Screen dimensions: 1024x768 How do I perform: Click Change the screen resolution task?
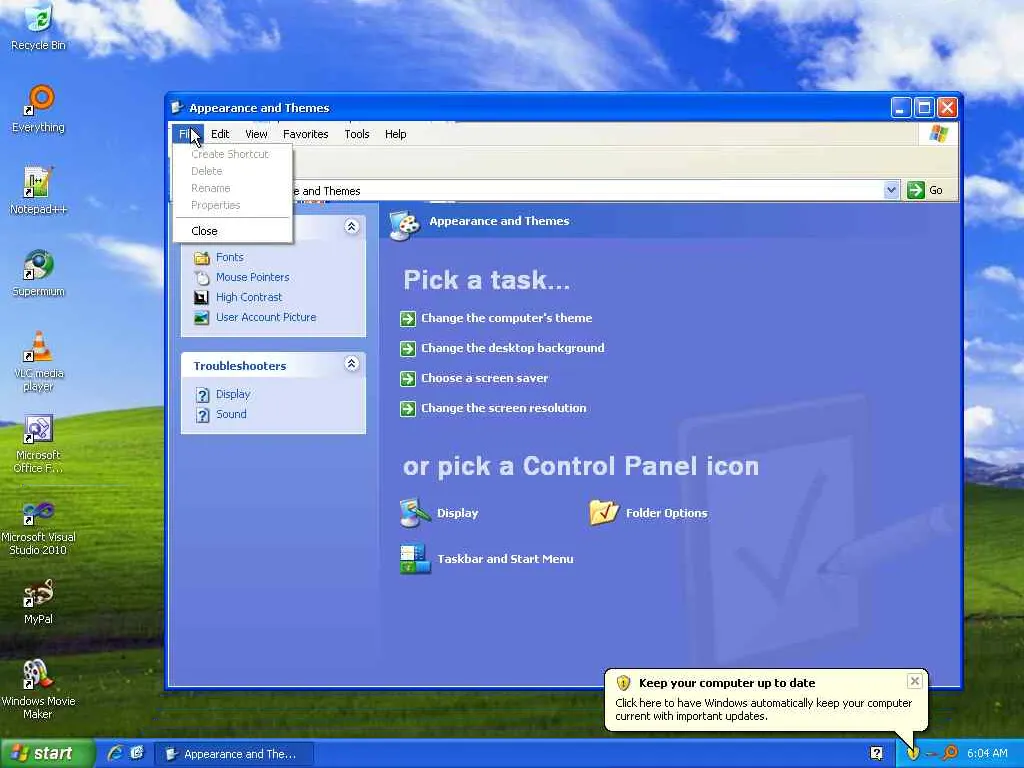pos(504,408)
